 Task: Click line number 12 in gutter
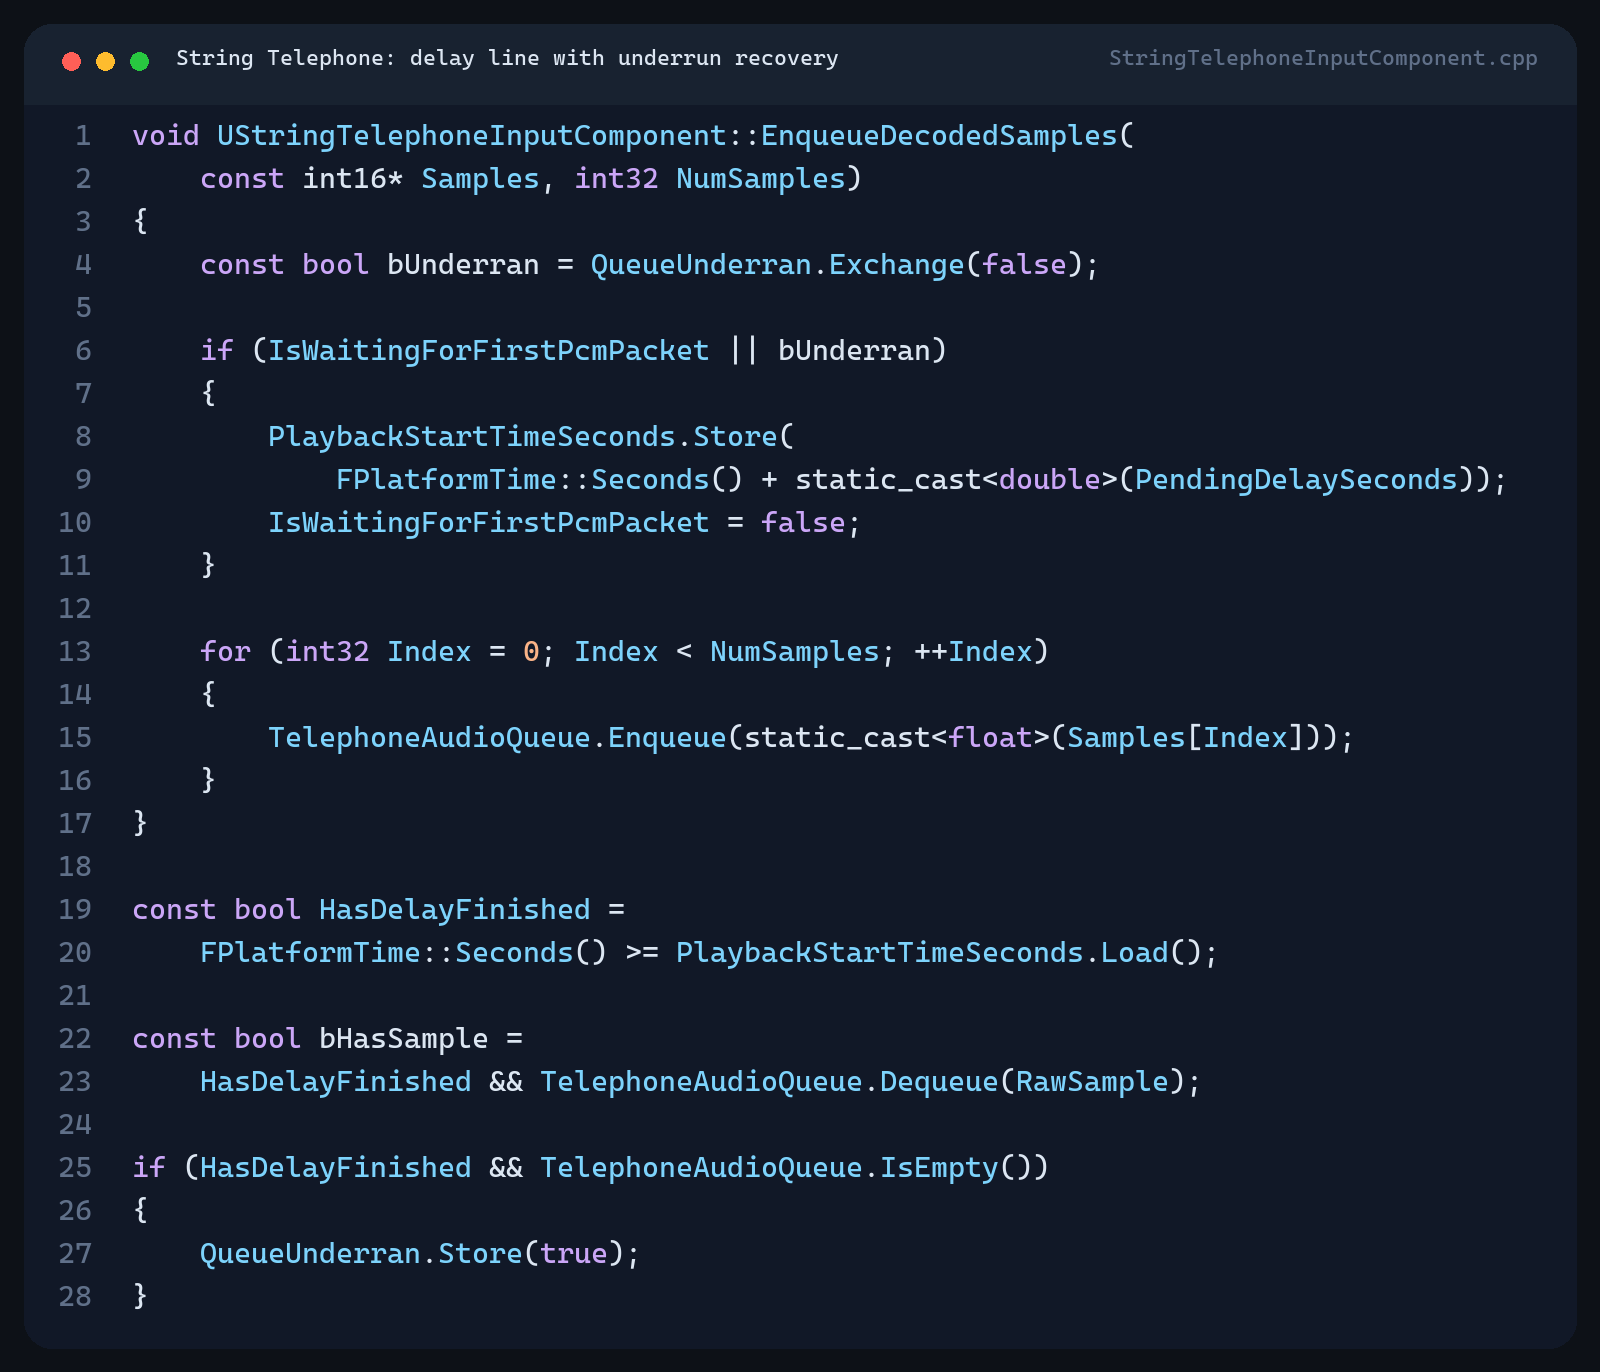coord(75,608)
